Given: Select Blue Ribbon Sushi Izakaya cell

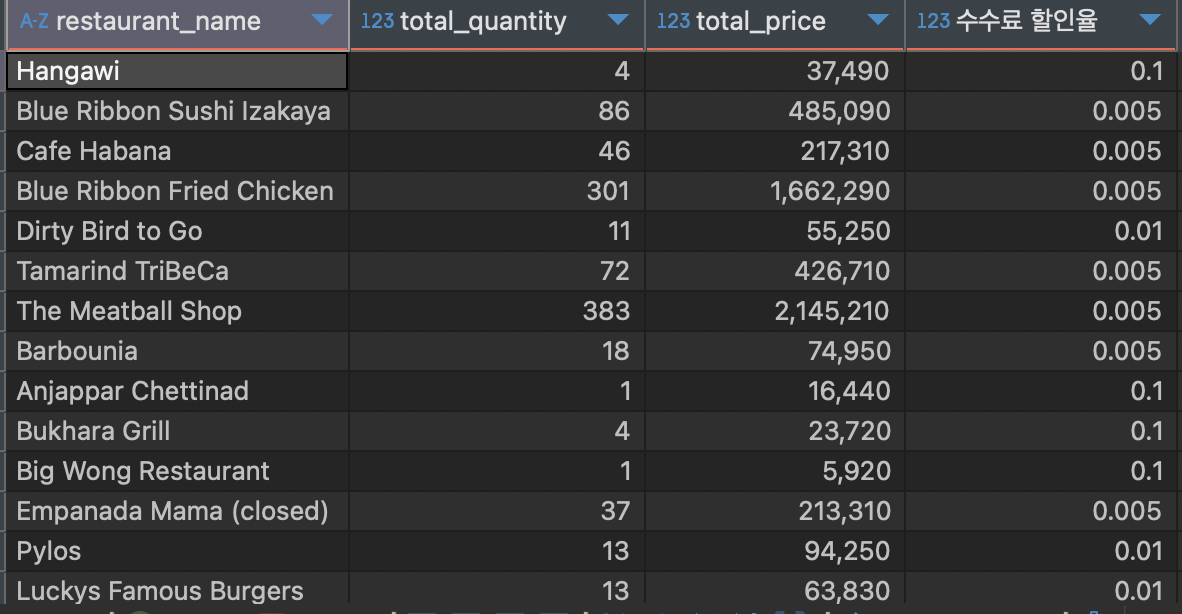Looking at the screenshot, I should click(177, 111).
